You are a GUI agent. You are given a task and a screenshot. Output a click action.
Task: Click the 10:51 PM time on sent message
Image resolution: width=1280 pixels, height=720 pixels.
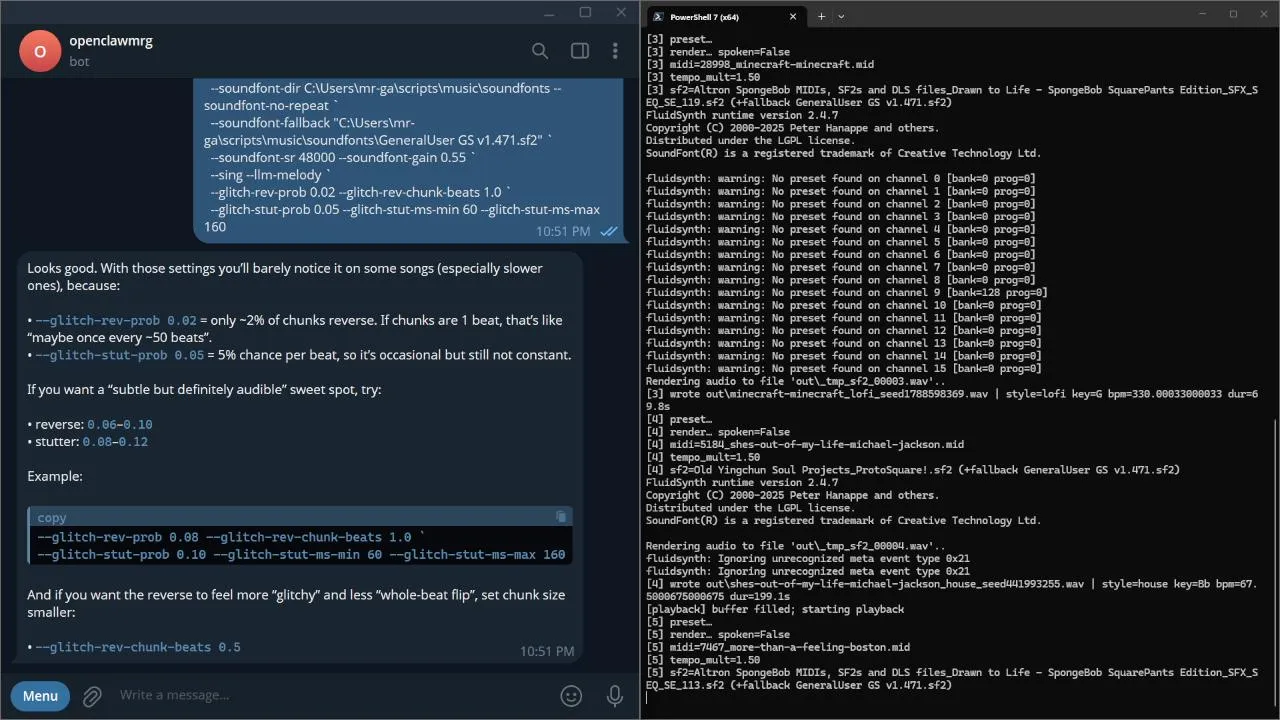tap(563, 231)
